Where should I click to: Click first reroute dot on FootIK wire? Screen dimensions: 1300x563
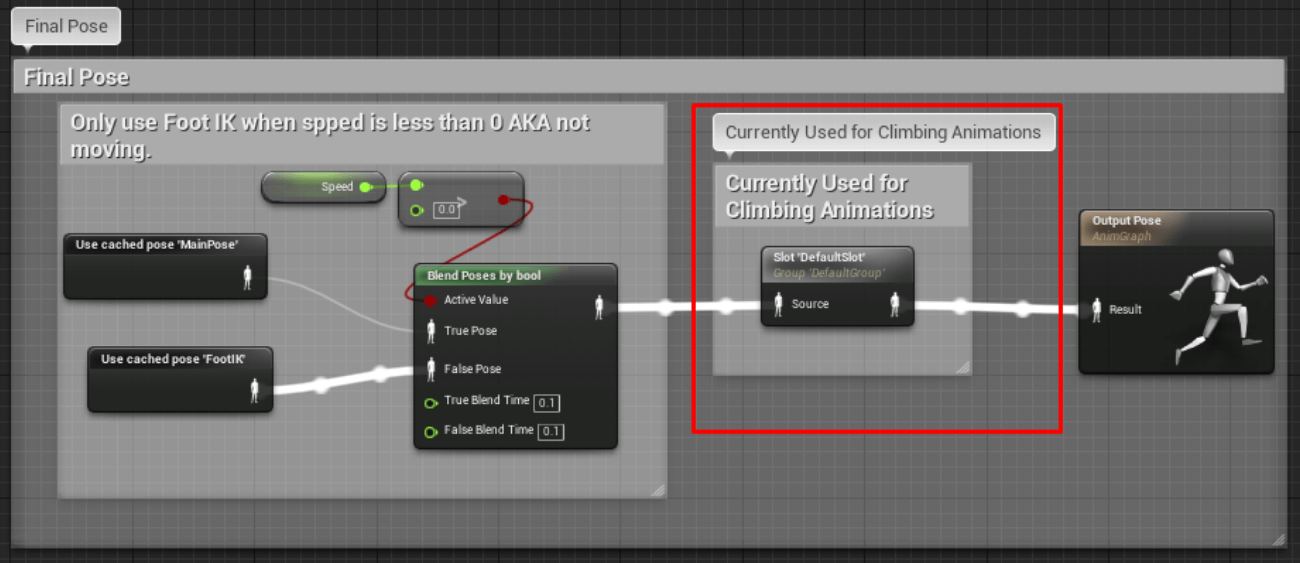pyautogui.click(x=321, y=384)
